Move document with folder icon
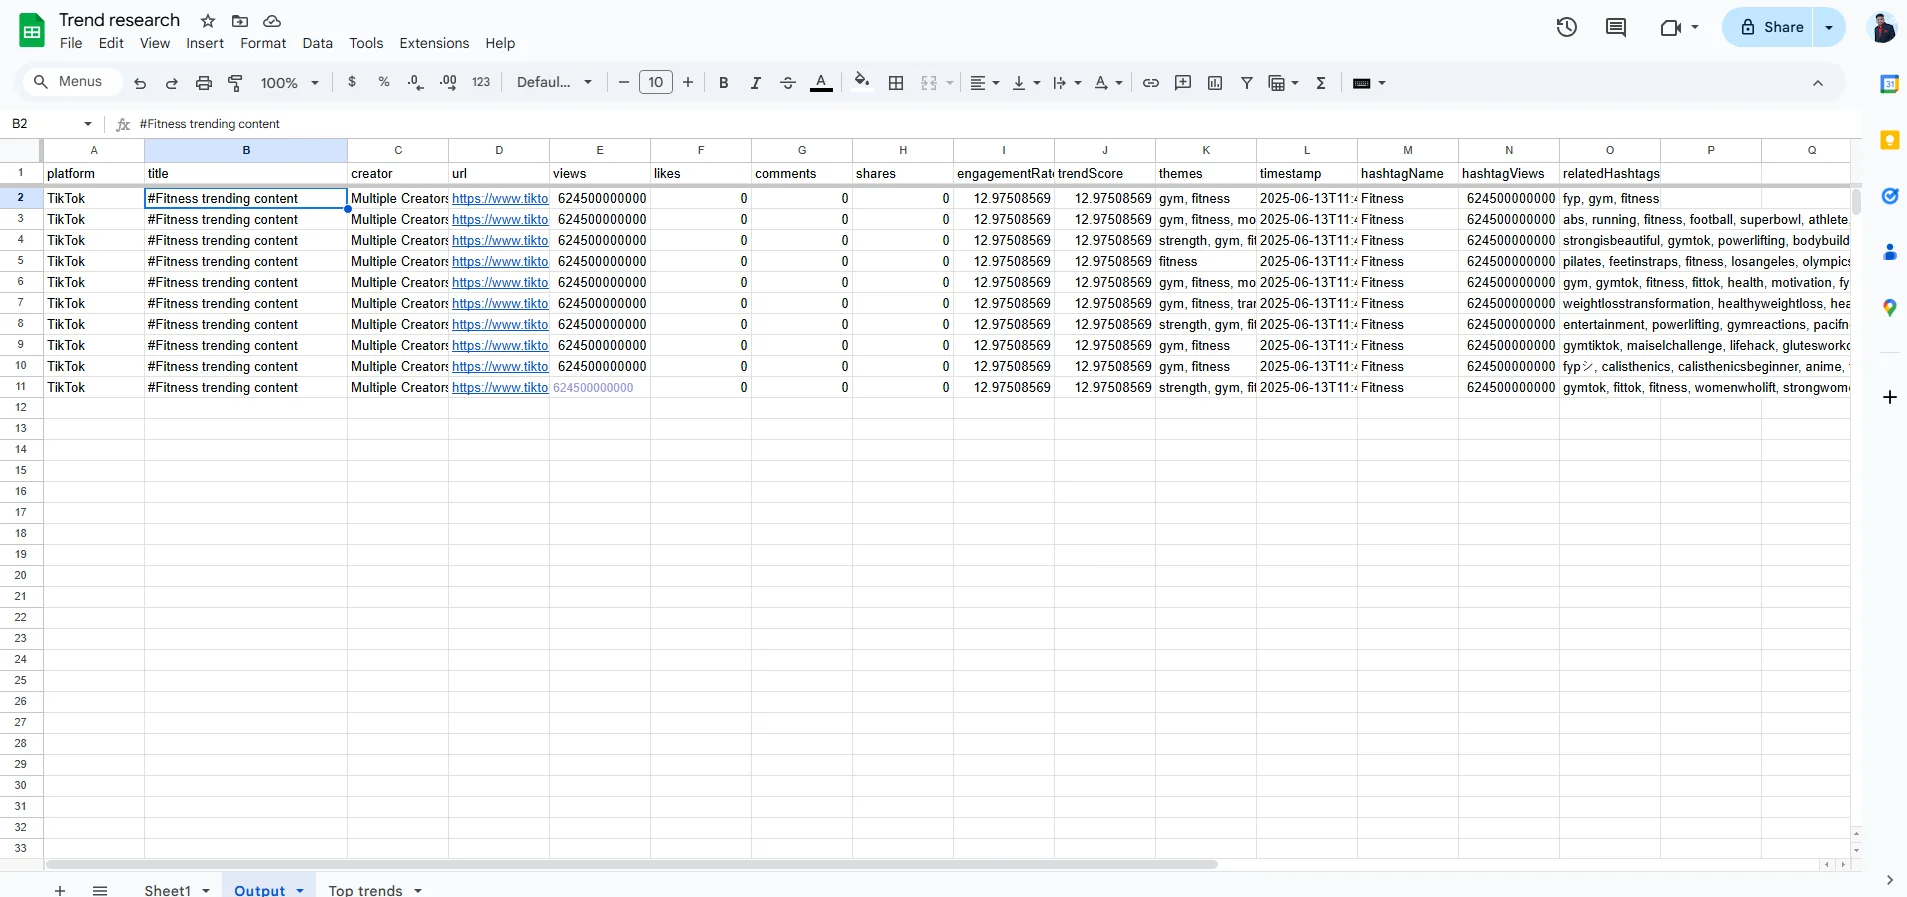The height and width of the screenshot is (897, 1907). tap(240, 21)
